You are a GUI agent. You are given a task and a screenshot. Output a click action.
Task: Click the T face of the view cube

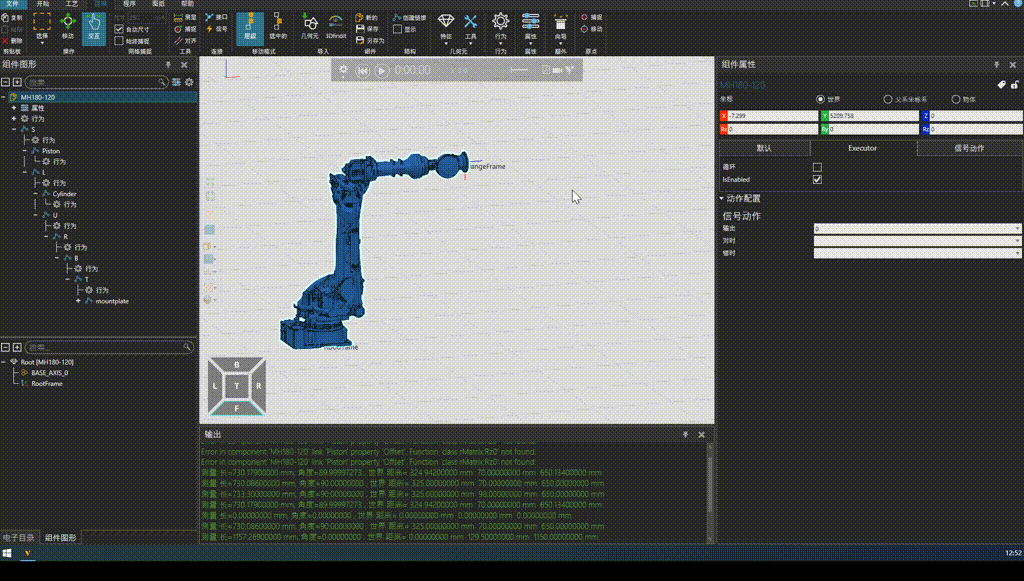[x=236, y=386]
